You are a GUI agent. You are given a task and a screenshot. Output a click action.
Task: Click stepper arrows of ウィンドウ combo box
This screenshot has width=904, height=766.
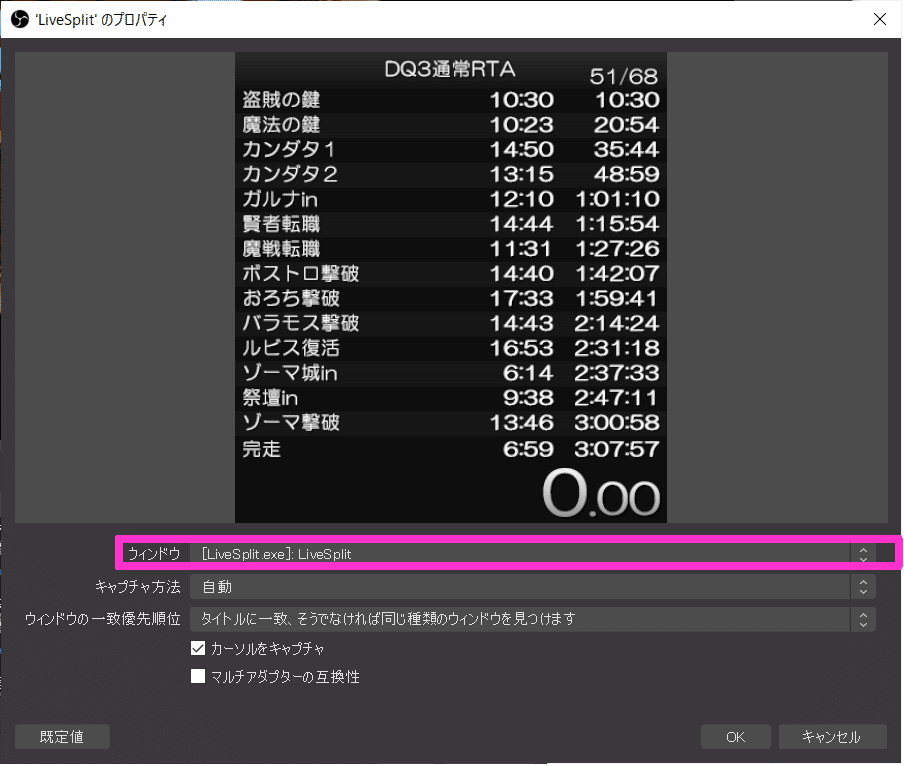pos(863,554)
